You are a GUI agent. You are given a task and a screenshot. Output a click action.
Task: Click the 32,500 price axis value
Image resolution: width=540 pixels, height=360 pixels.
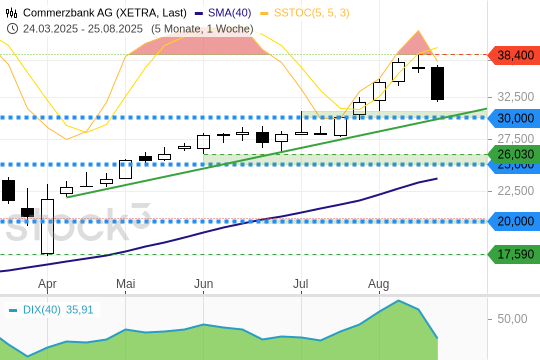point(516,97)
